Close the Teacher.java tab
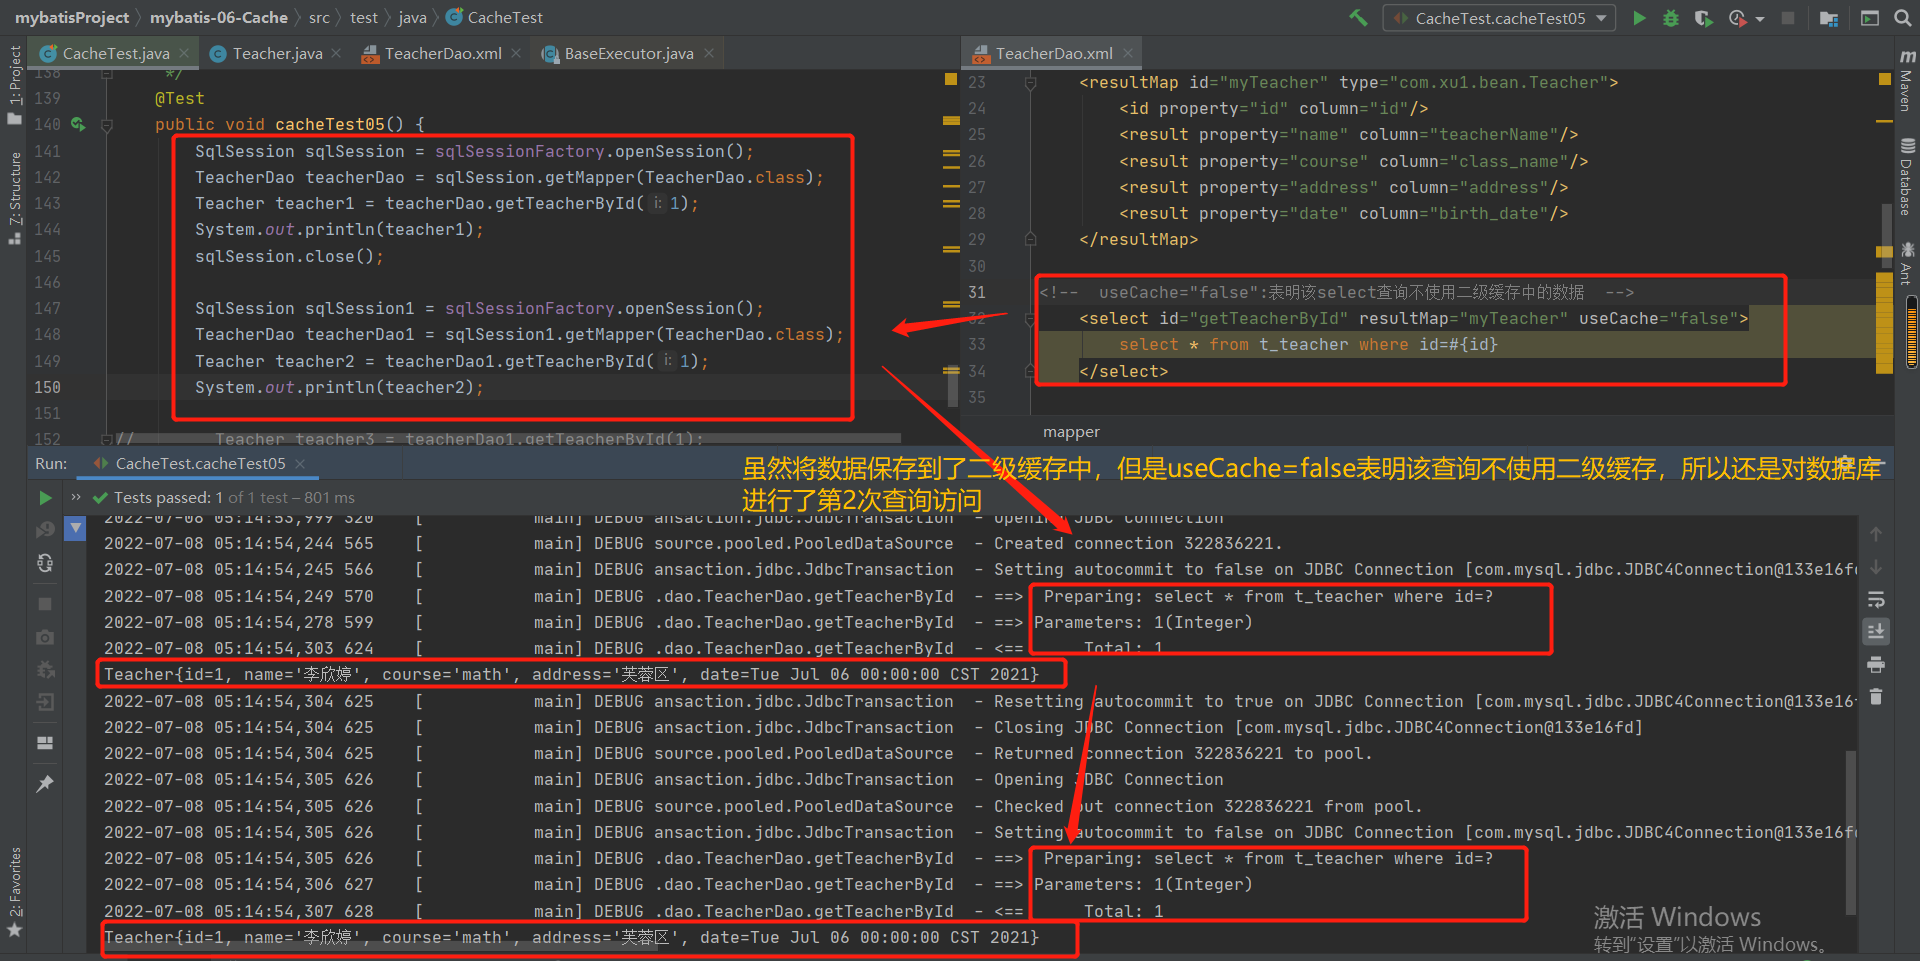 [335, 53]
